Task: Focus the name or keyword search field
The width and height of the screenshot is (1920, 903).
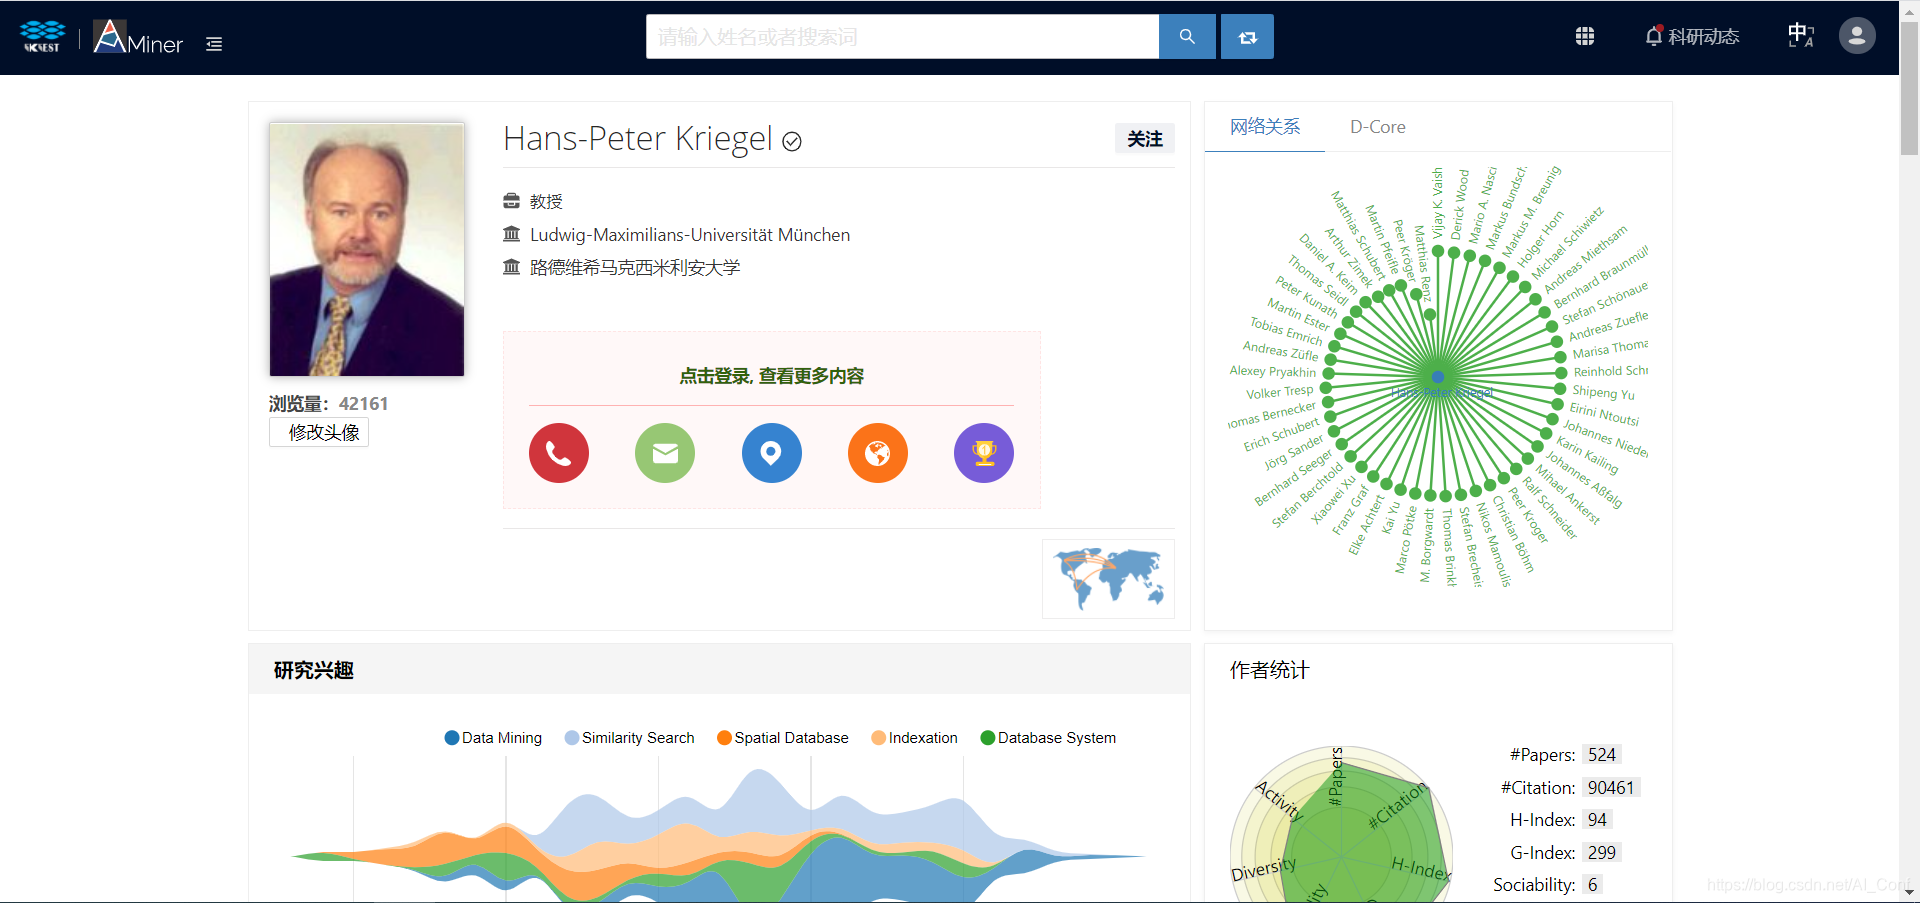Action: click(x=902, y=37)
